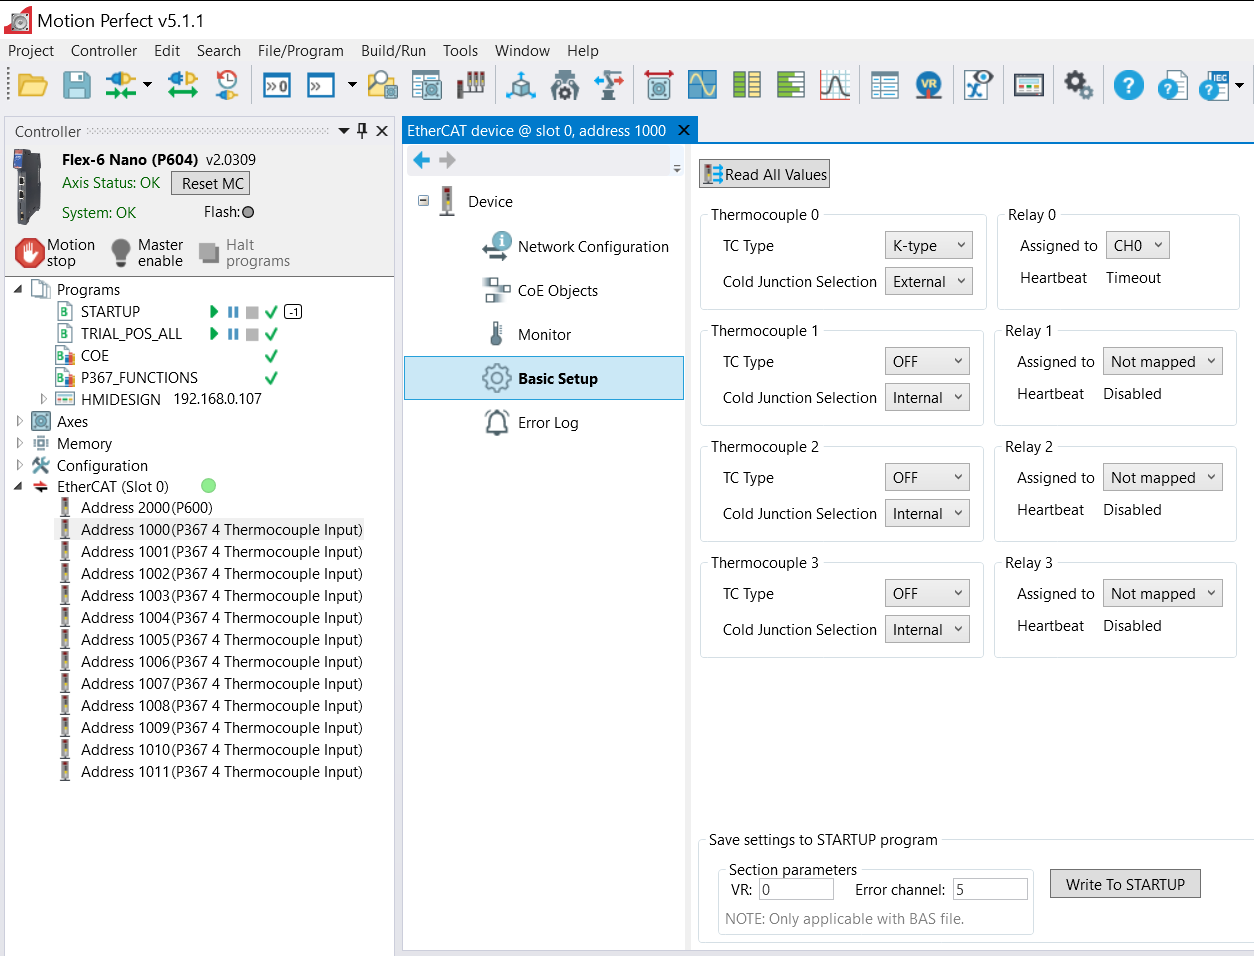Viewport: 1254px width, 956px height.
Task: Select Network Configuration in device tree
Action: (593, 247)
